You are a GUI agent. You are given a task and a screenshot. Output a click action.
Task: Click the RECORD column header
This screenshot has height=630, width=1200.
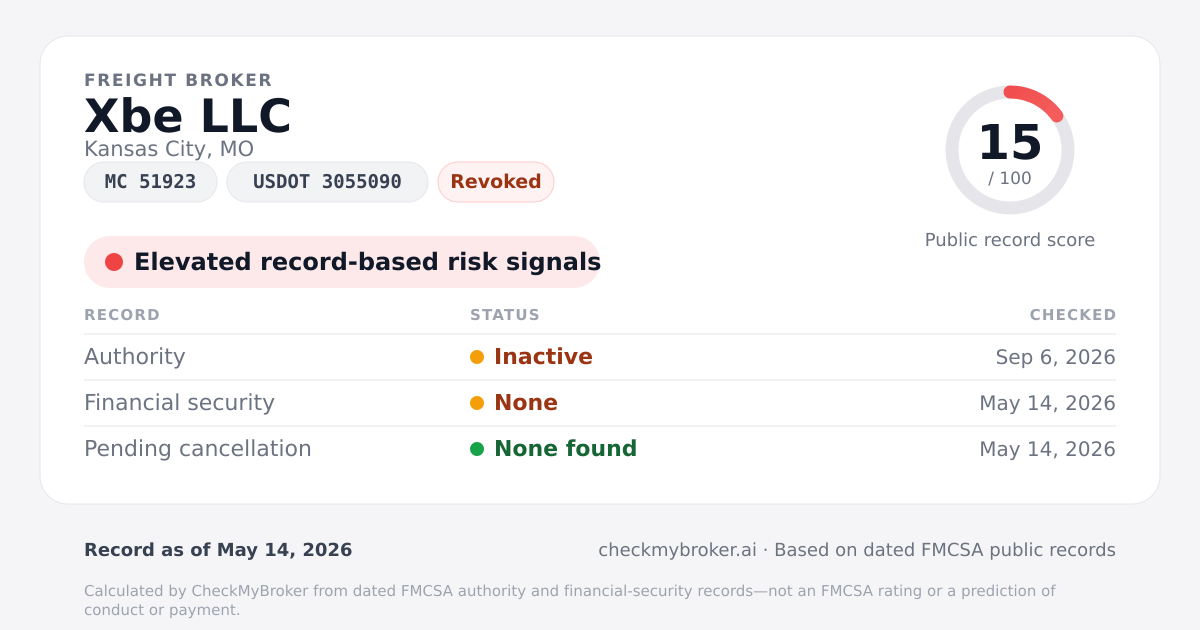pyautogui.click(x=122, y=315)
